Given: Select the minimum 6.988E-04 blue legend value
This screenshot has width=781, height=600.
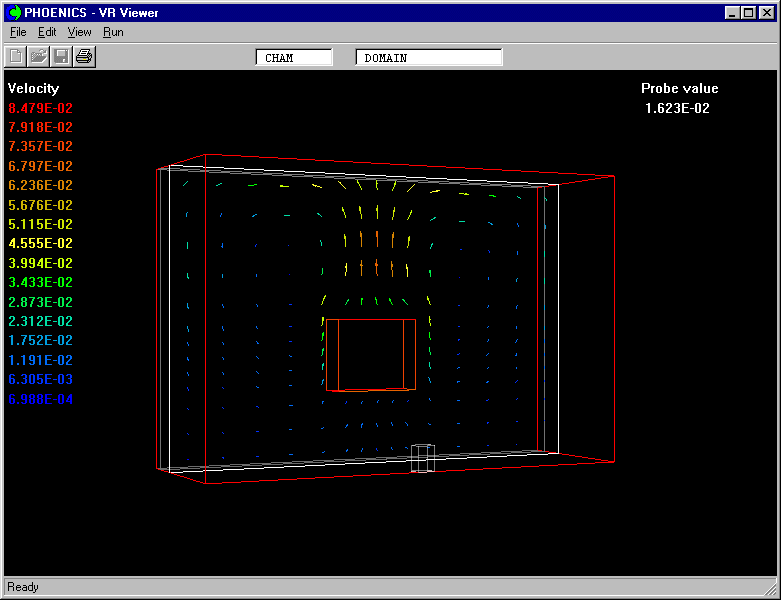Looking at the screenshot, I should 41,399.
